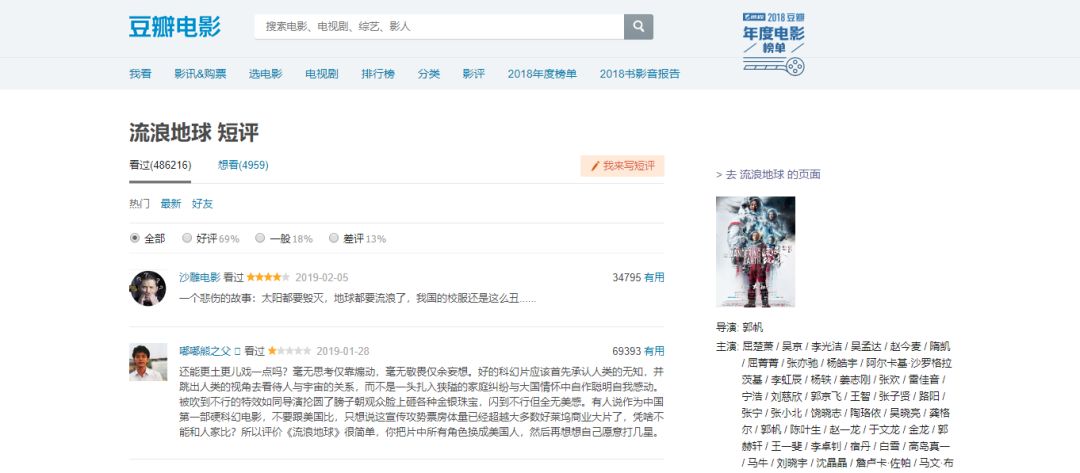Open 电视剧 navigation item

(x=322, y=74)
